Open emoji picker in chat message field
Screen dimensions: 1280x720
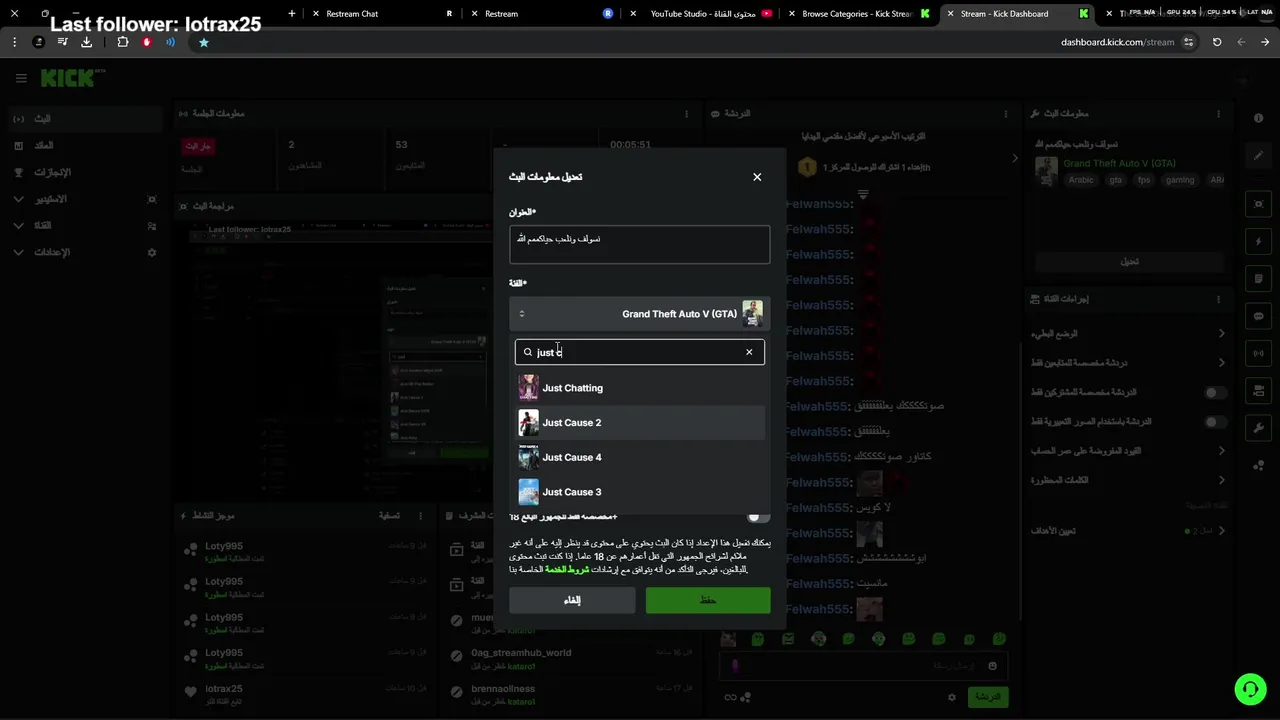(x=992, y=666)
